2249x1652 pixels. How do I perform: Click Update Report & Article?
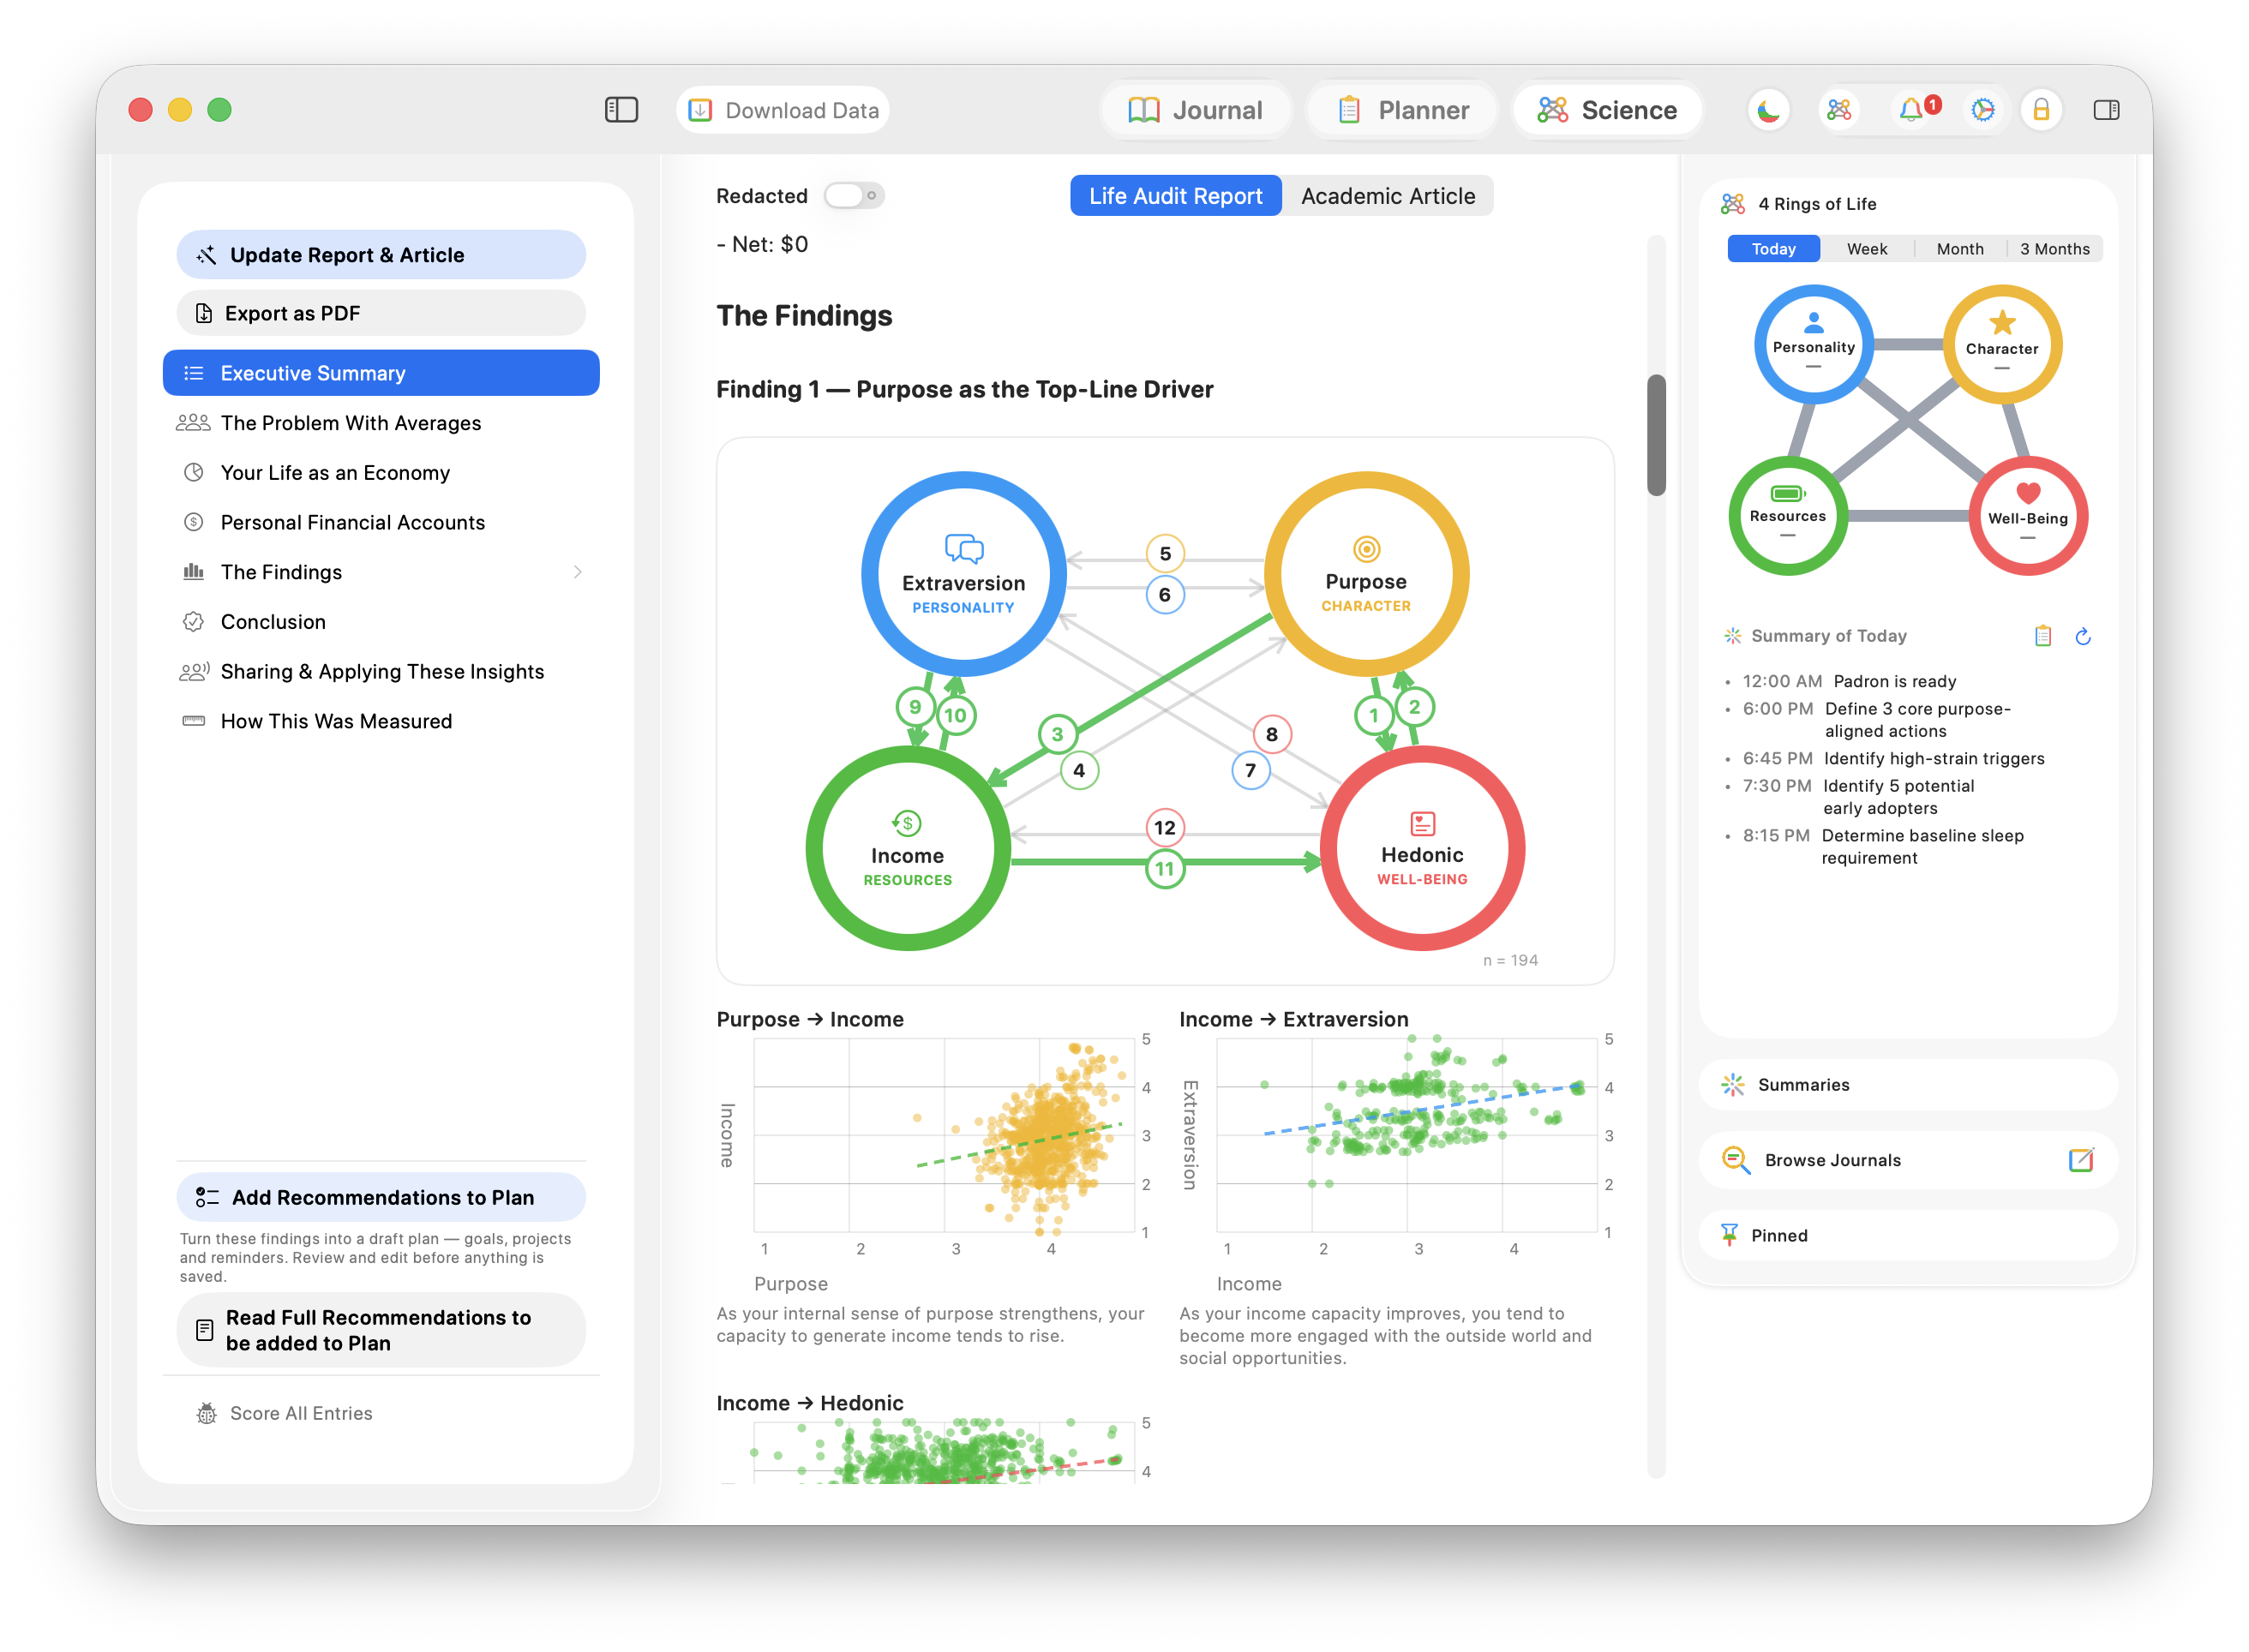(381, 255)
